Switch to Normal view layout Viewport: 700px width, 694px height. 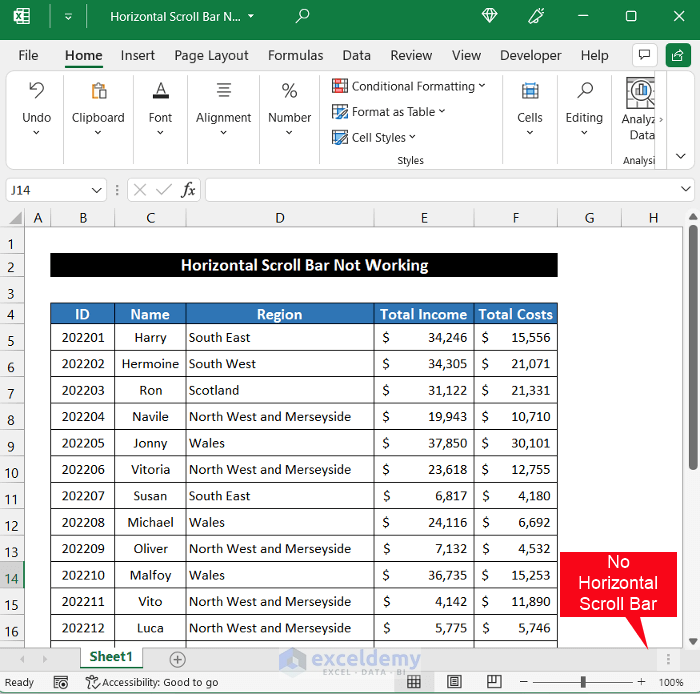(414, 682)
